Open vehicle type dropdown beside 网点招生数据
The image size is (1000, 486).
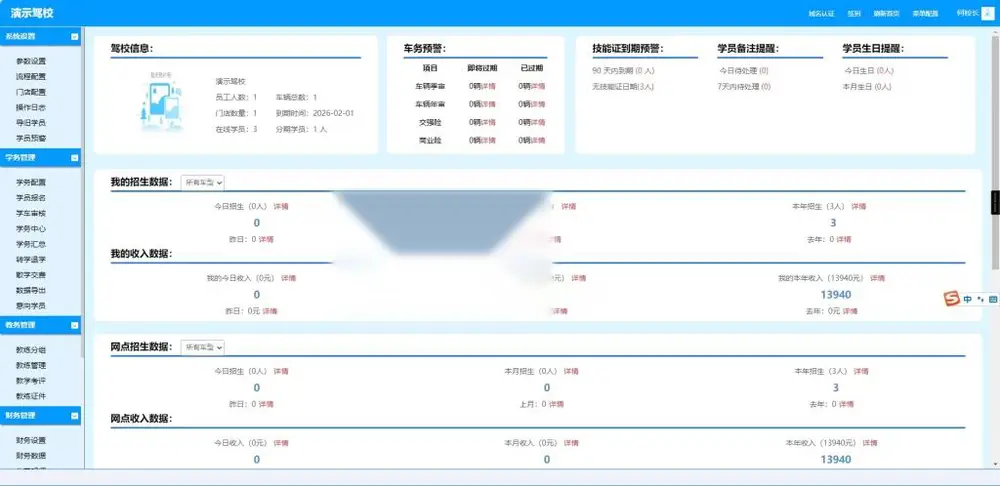click(x=203, y=347)
